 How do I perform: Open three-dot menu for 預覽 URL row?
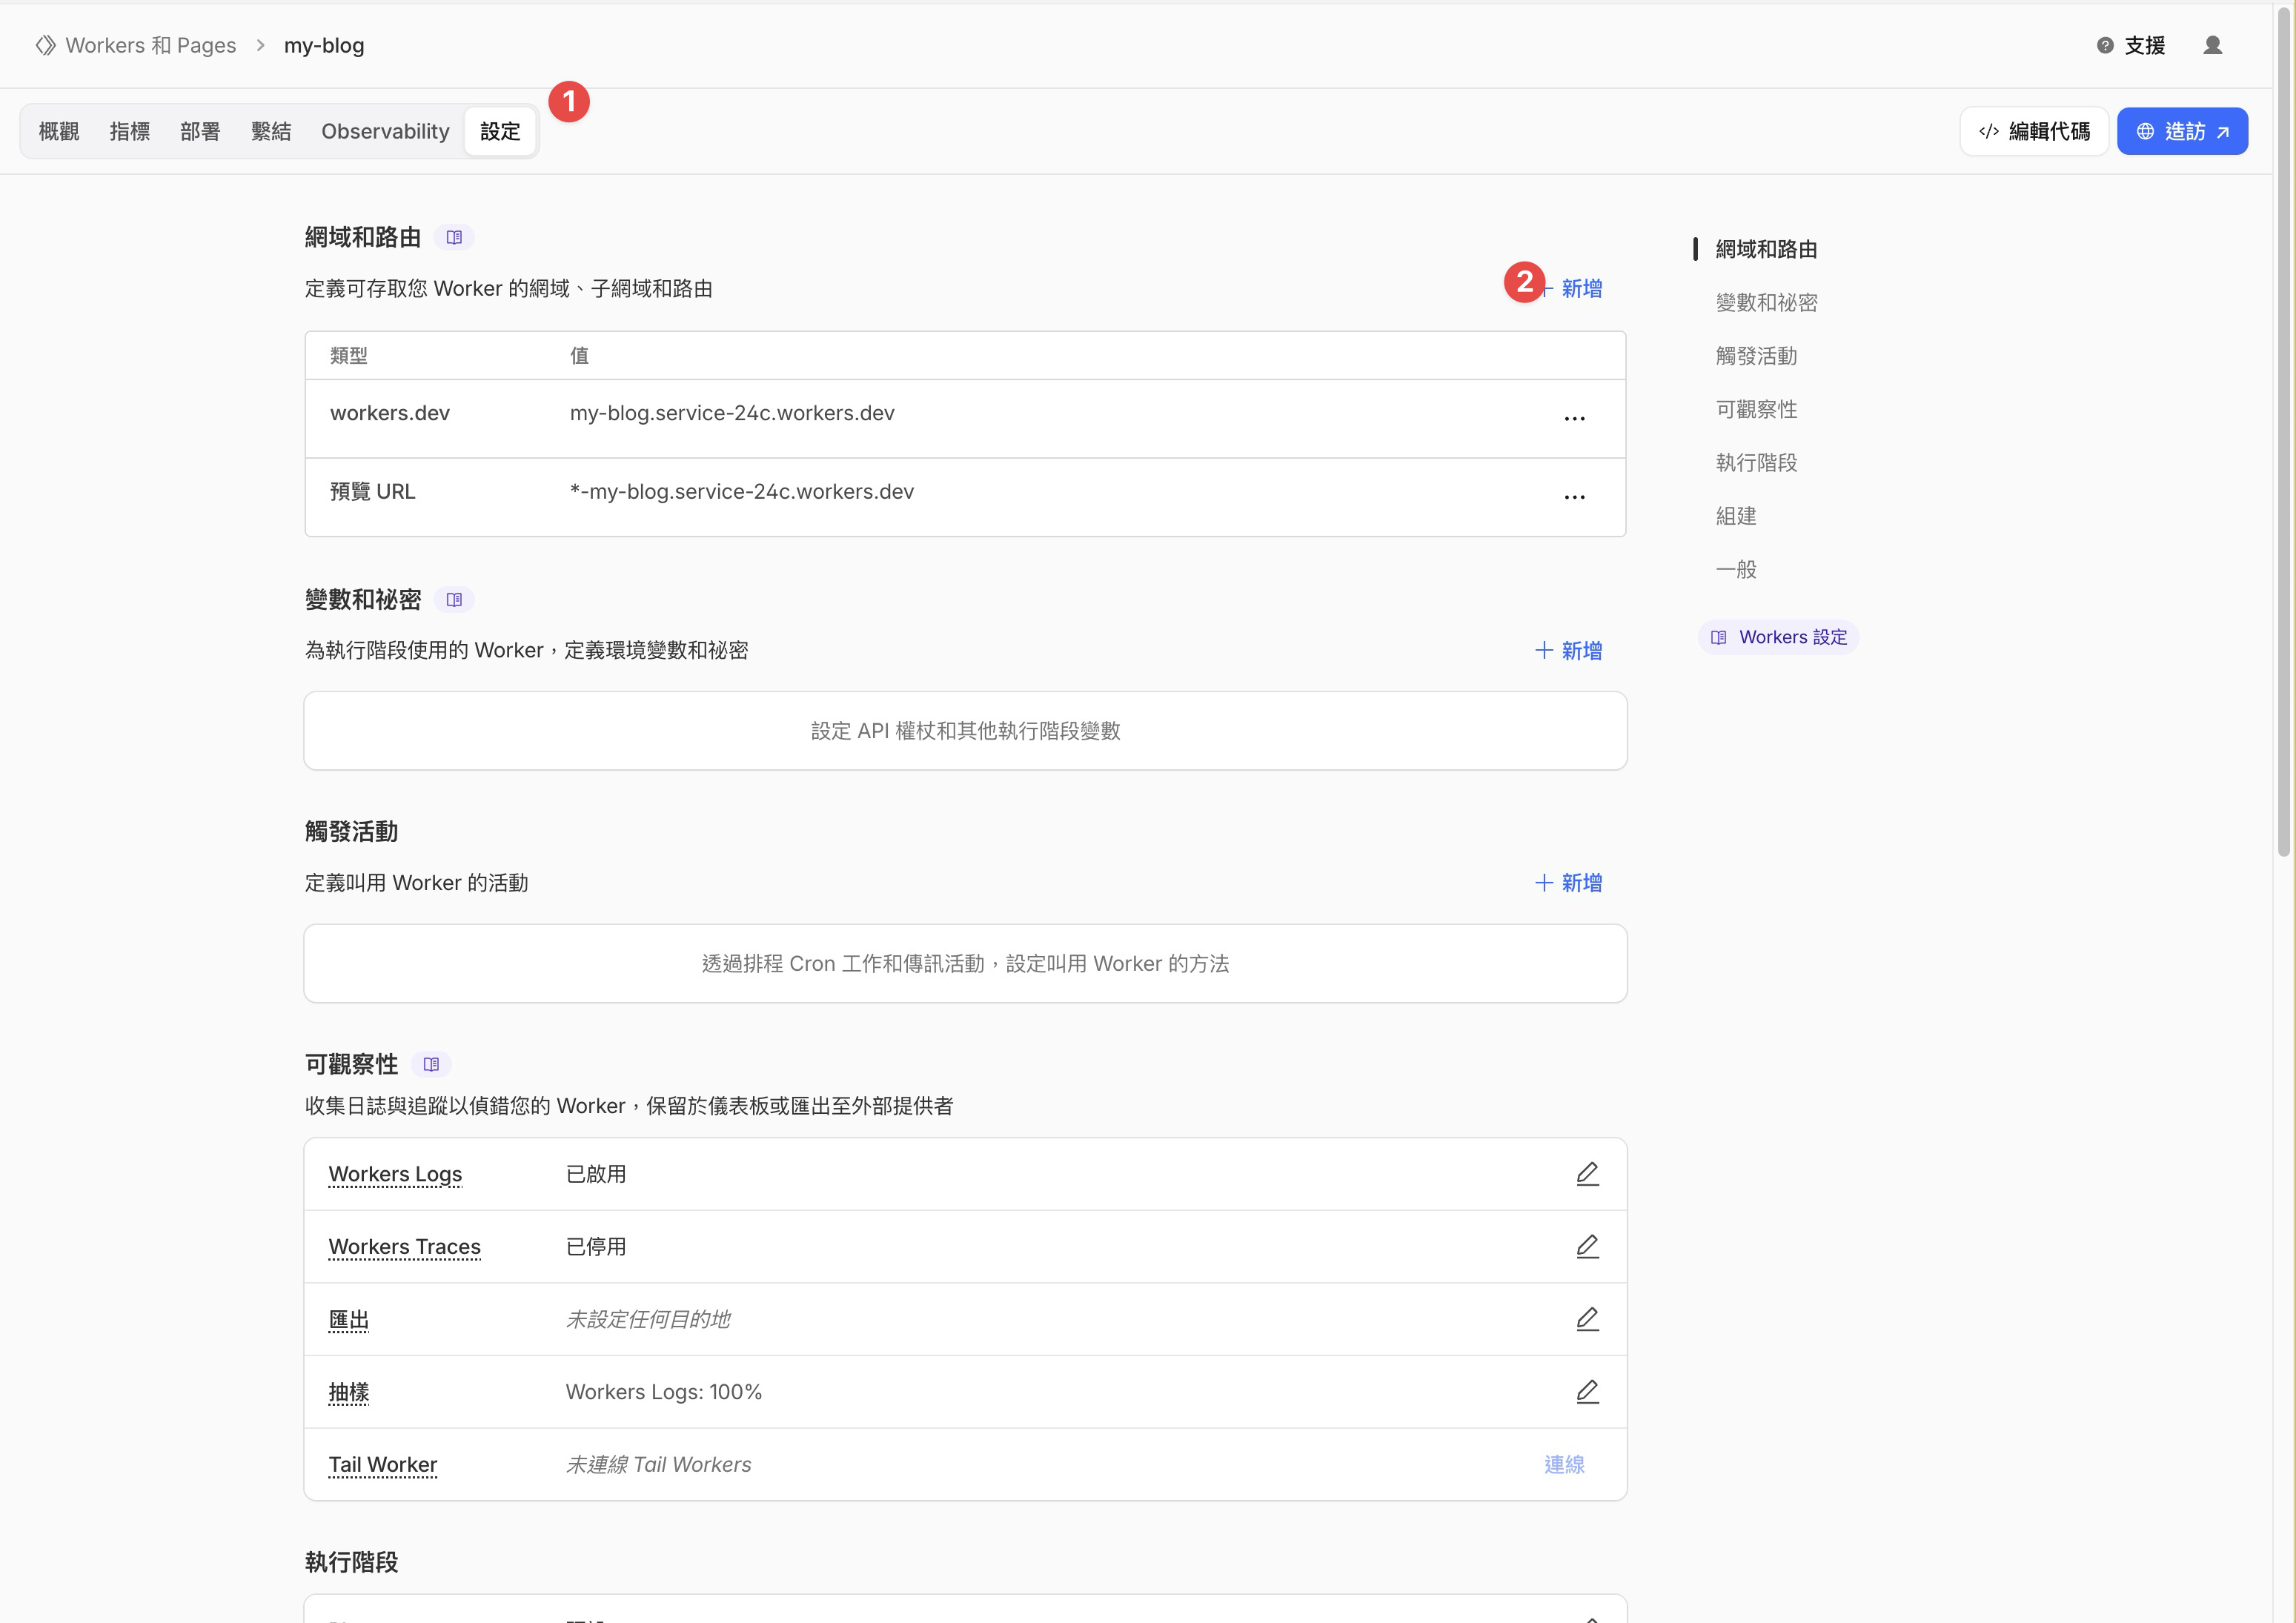pos(1574,496)
